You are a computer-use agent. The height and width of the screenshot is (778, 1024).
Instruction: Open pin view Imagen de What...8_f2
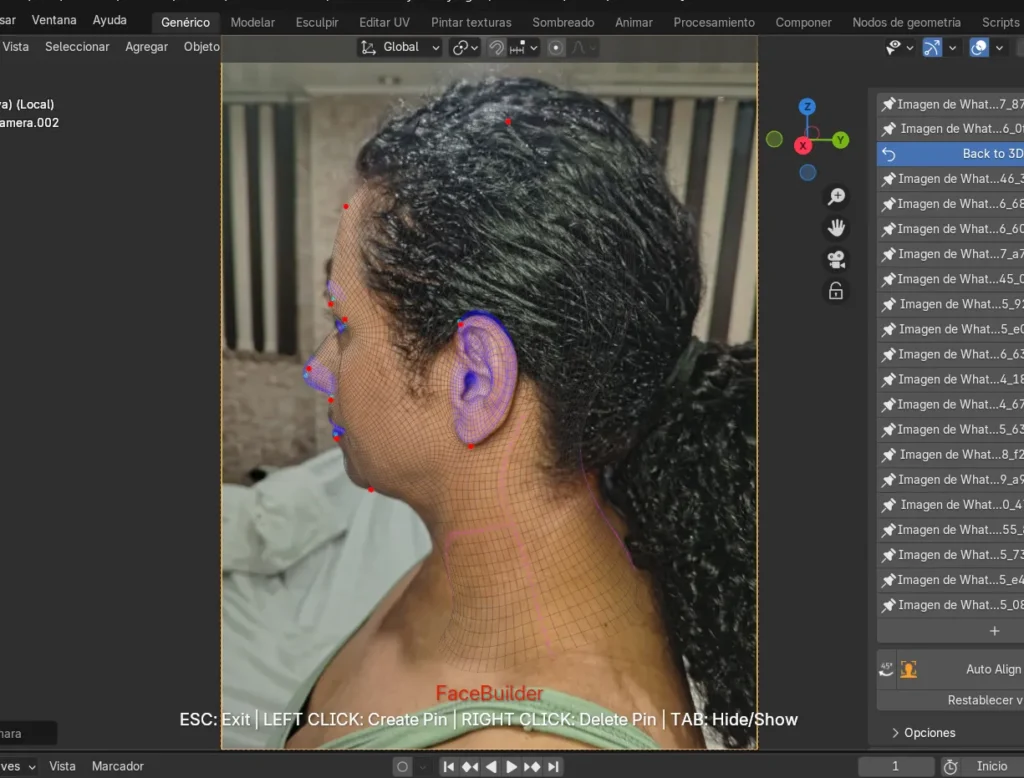tap(950, 455)
